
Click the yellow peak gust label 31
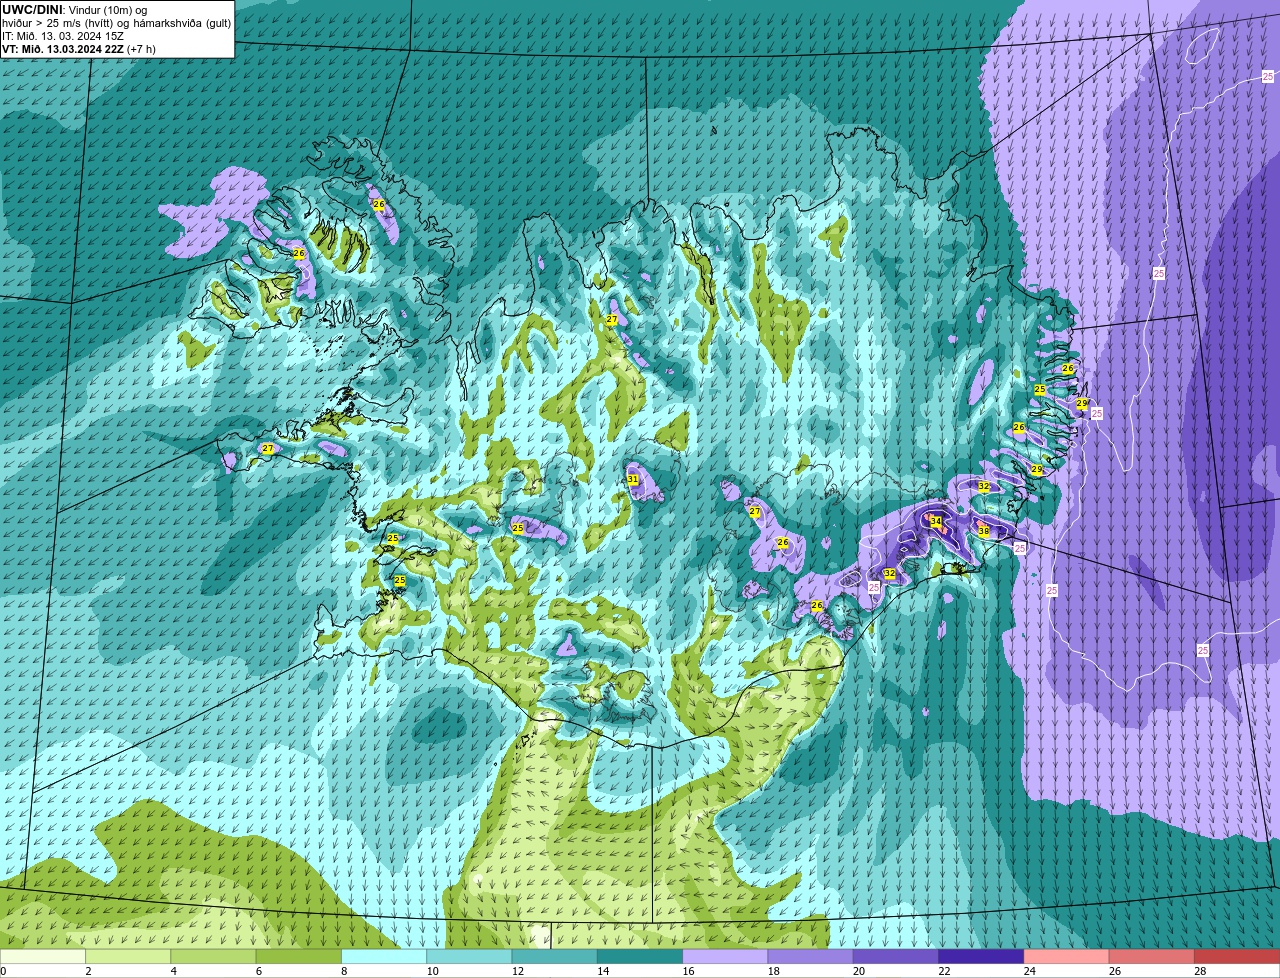(x=633, y=480)
